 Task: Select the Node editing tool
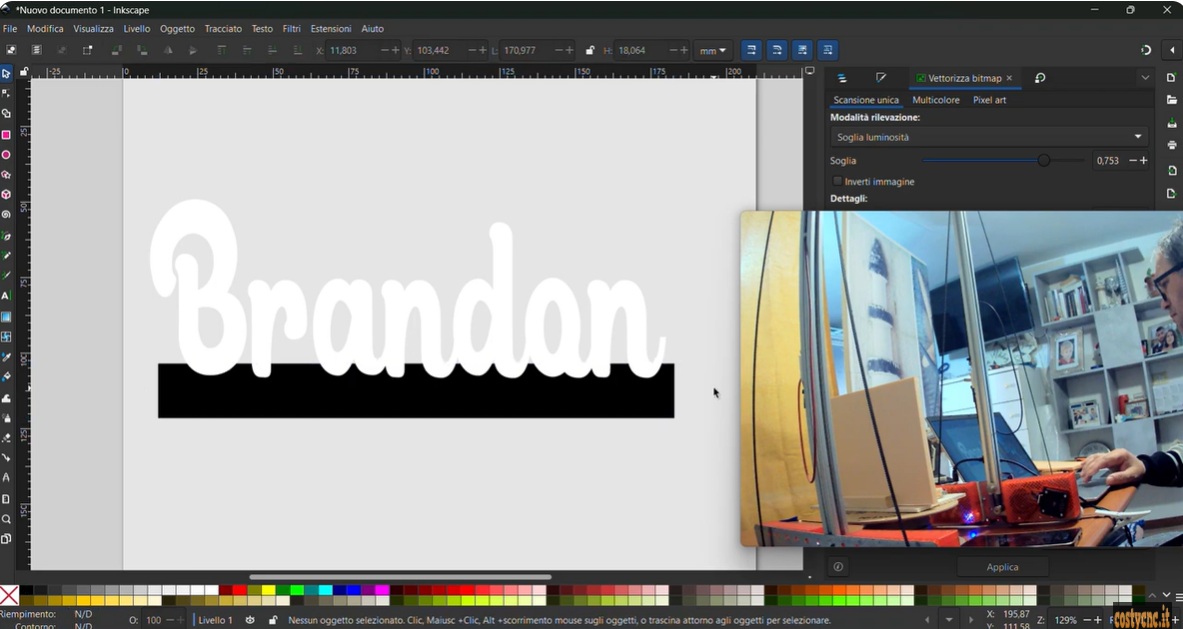pos(6,94)
